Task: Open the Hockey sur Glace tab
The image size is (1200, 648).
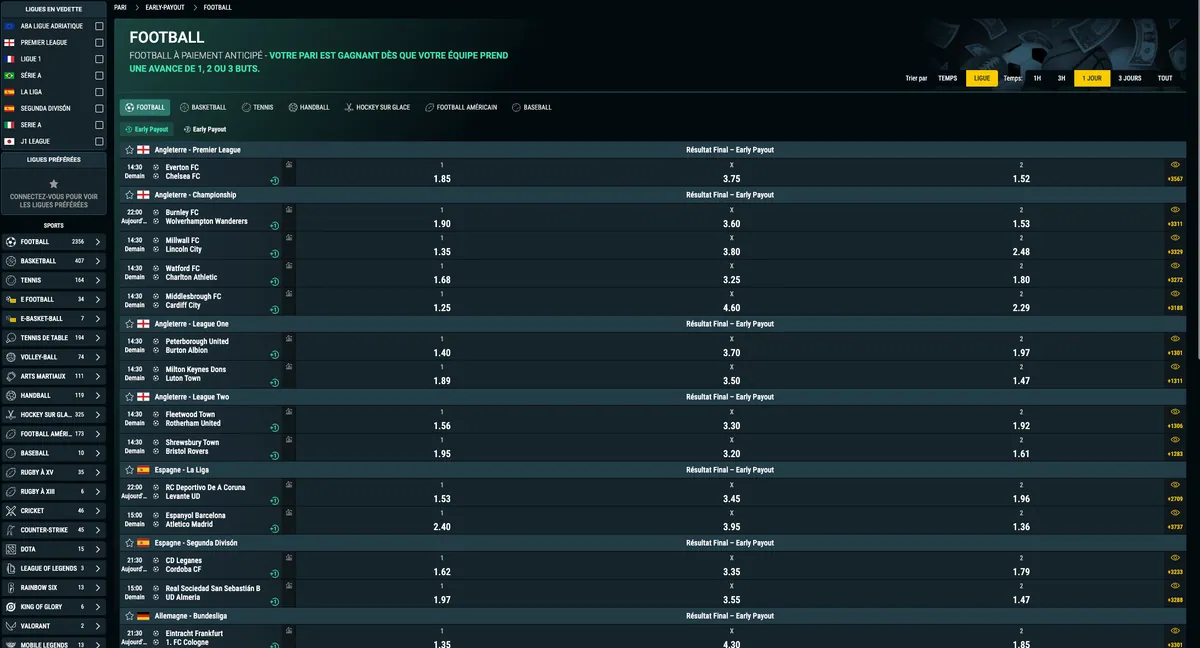Action: (377, 107)
